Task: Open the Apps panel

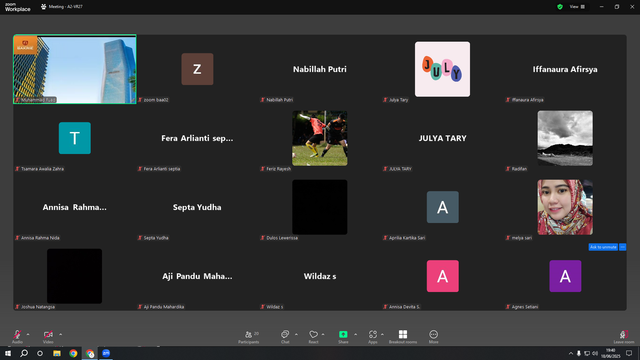Action: tap(373, 336)
